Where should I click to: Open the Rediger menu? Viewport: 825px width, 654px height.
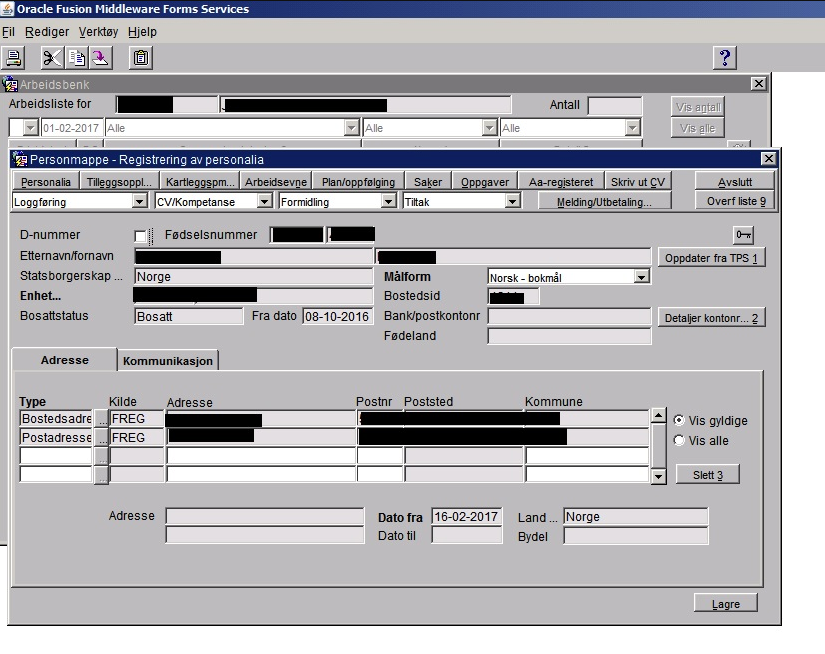pos(47,32)
